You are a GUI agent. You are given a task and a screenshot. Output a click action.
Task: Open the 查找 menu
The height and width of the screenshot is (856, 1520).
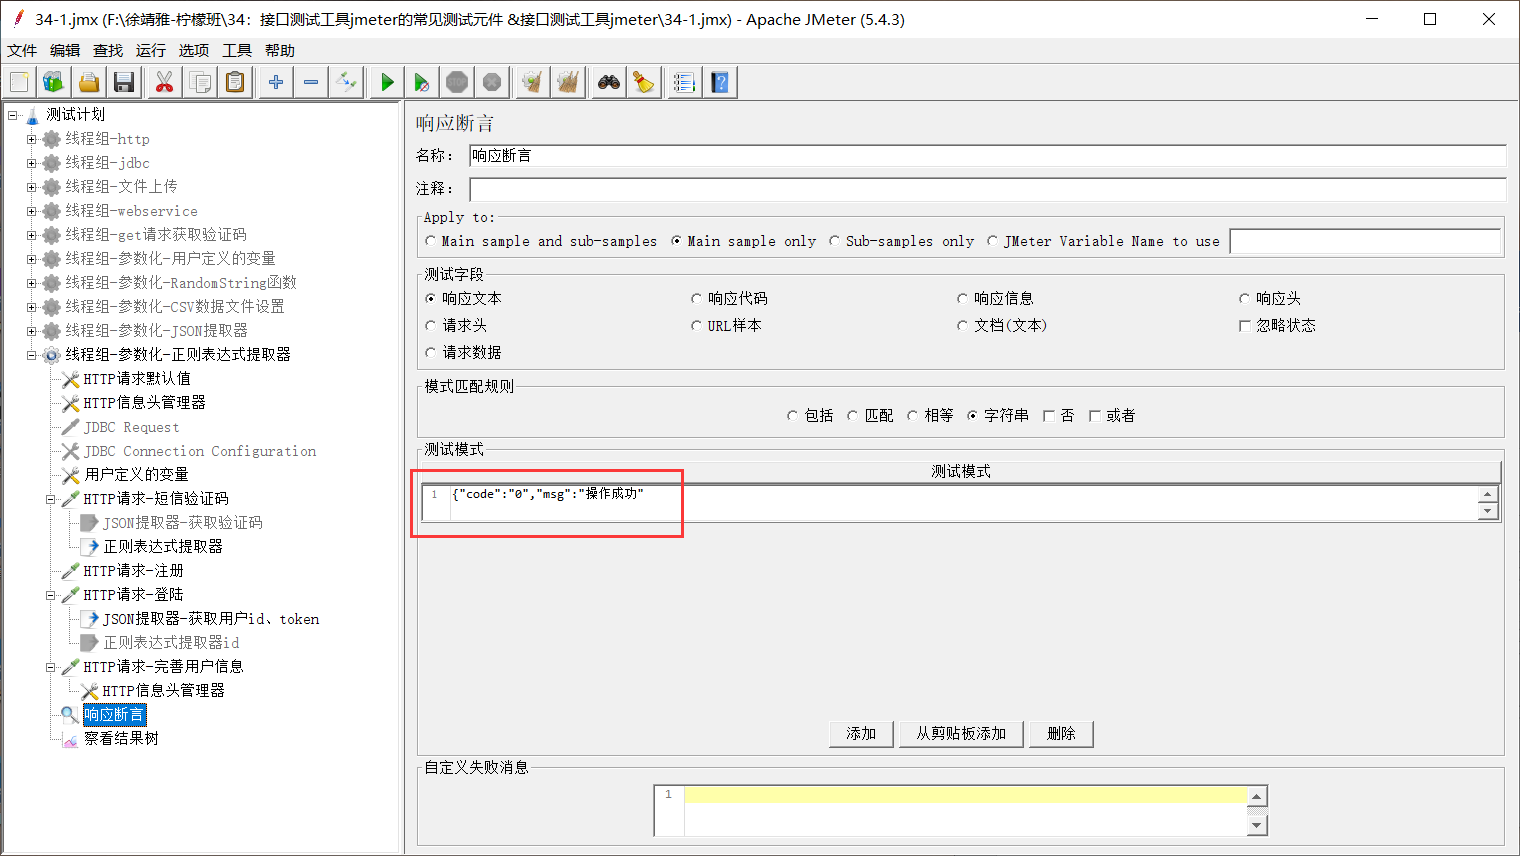[108, 50]
